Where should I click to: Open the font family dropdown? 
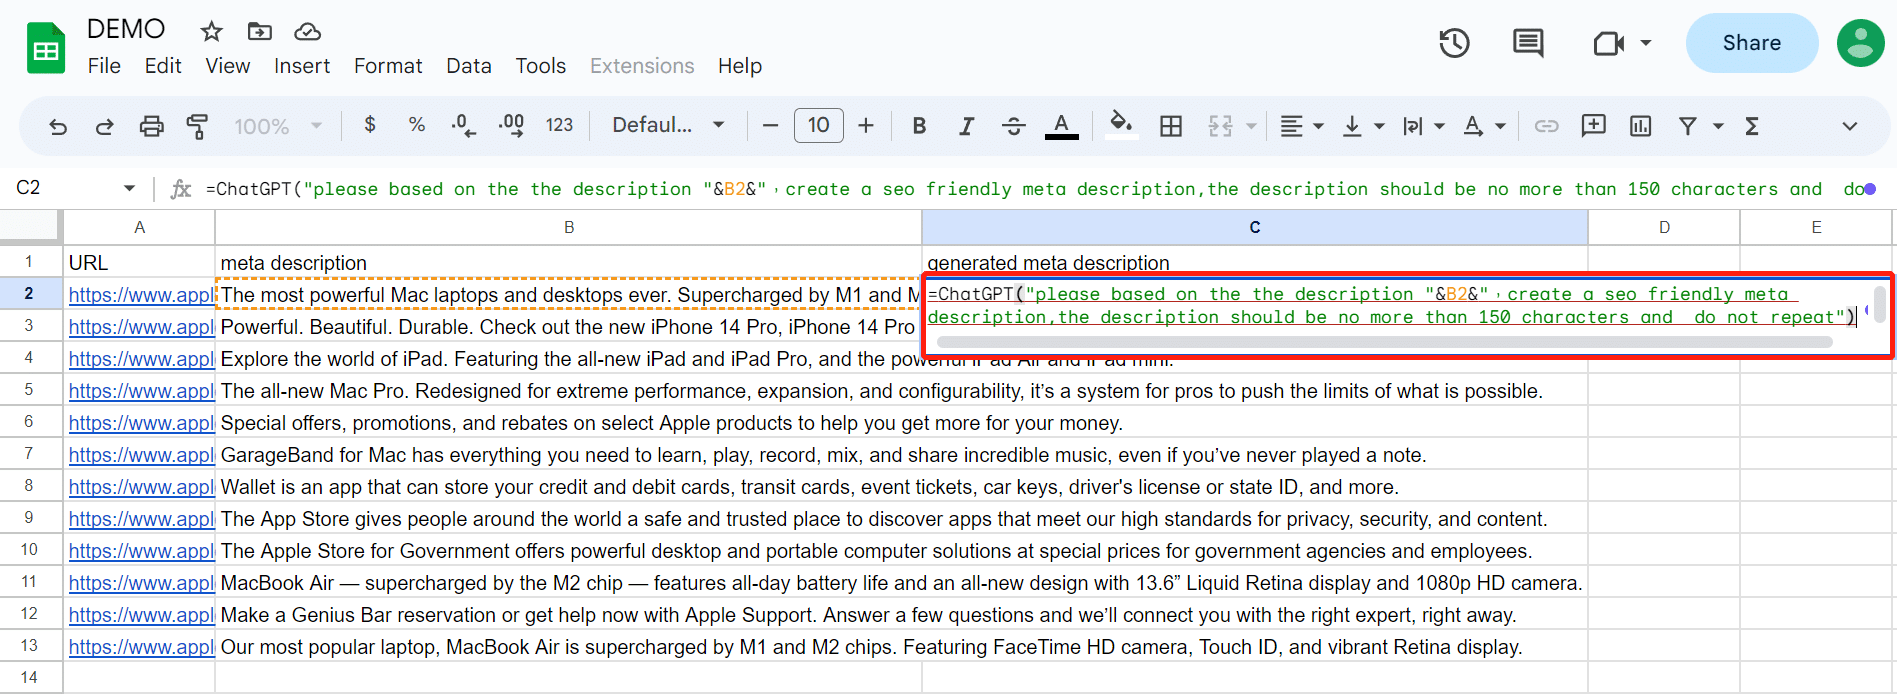(667, 126)
